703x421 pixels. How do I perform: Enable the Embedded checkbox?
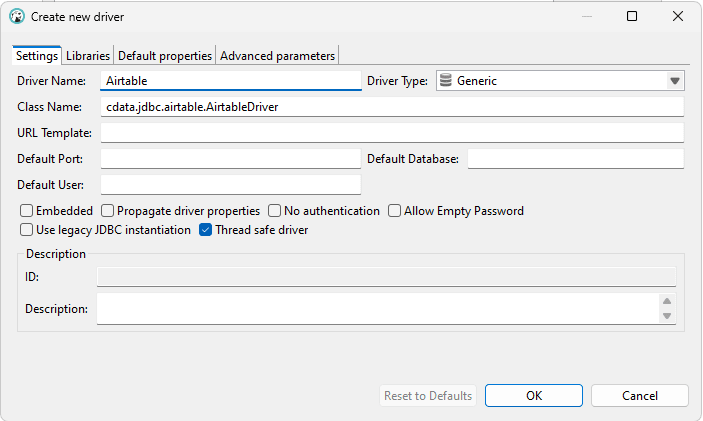click(x=27, y=211)
